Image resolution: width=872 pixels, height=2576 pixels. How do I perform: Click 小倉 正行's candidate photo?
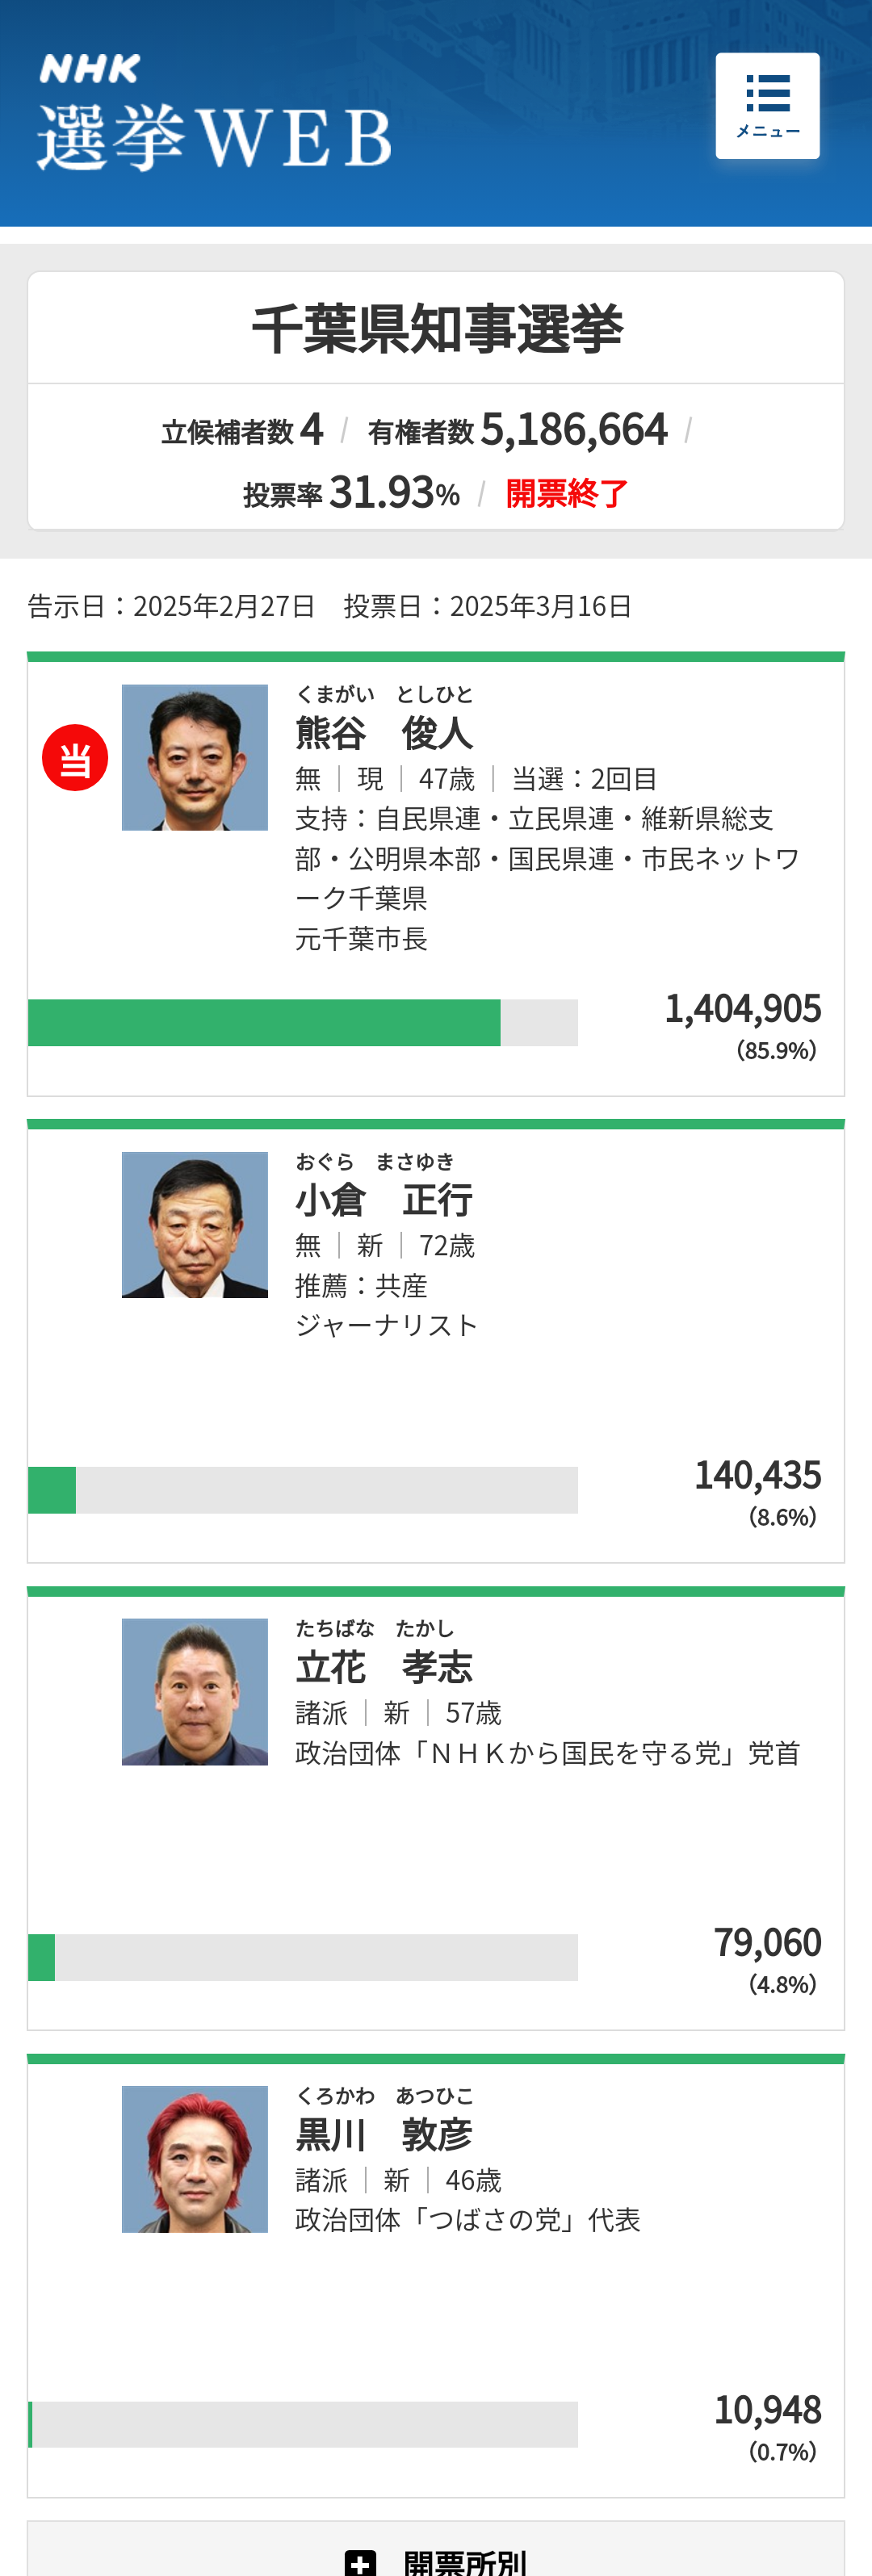(195, 1225)
